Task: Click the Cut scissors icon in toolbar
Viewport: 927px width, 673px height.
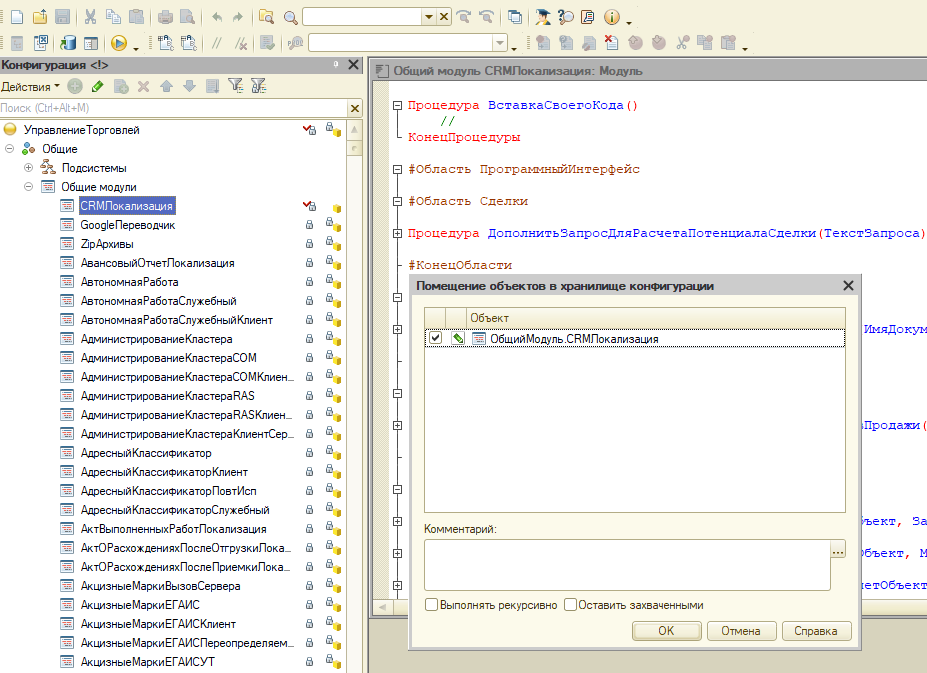Action: [x=90, y=17]
